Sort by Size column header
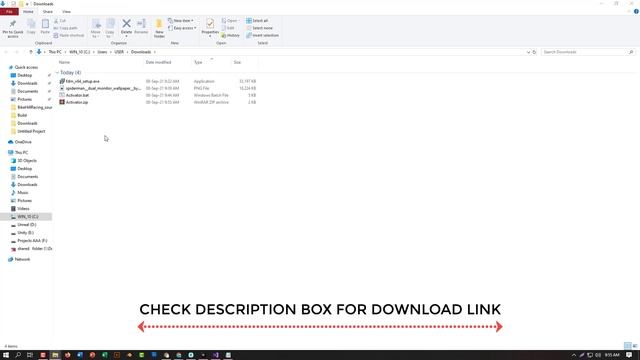The width and height of the screenshot is (640, 360). (237, 62)
